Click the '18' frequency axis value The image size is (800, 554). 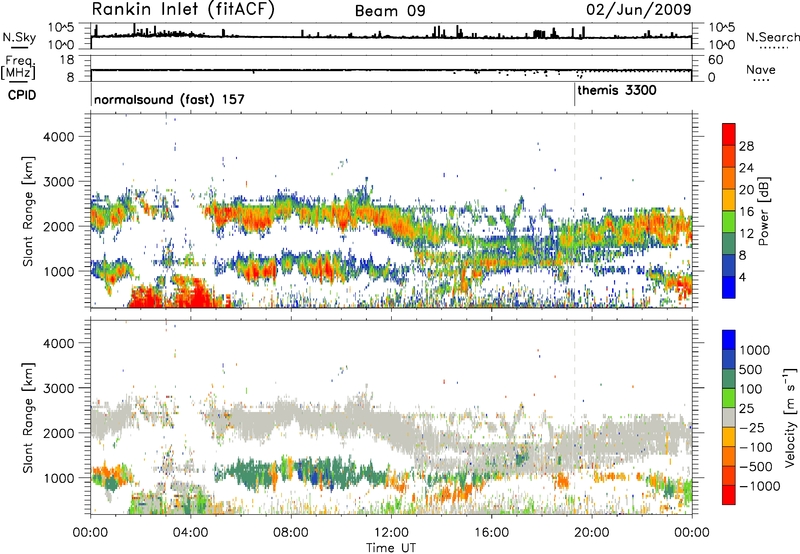tap(66, 59)
